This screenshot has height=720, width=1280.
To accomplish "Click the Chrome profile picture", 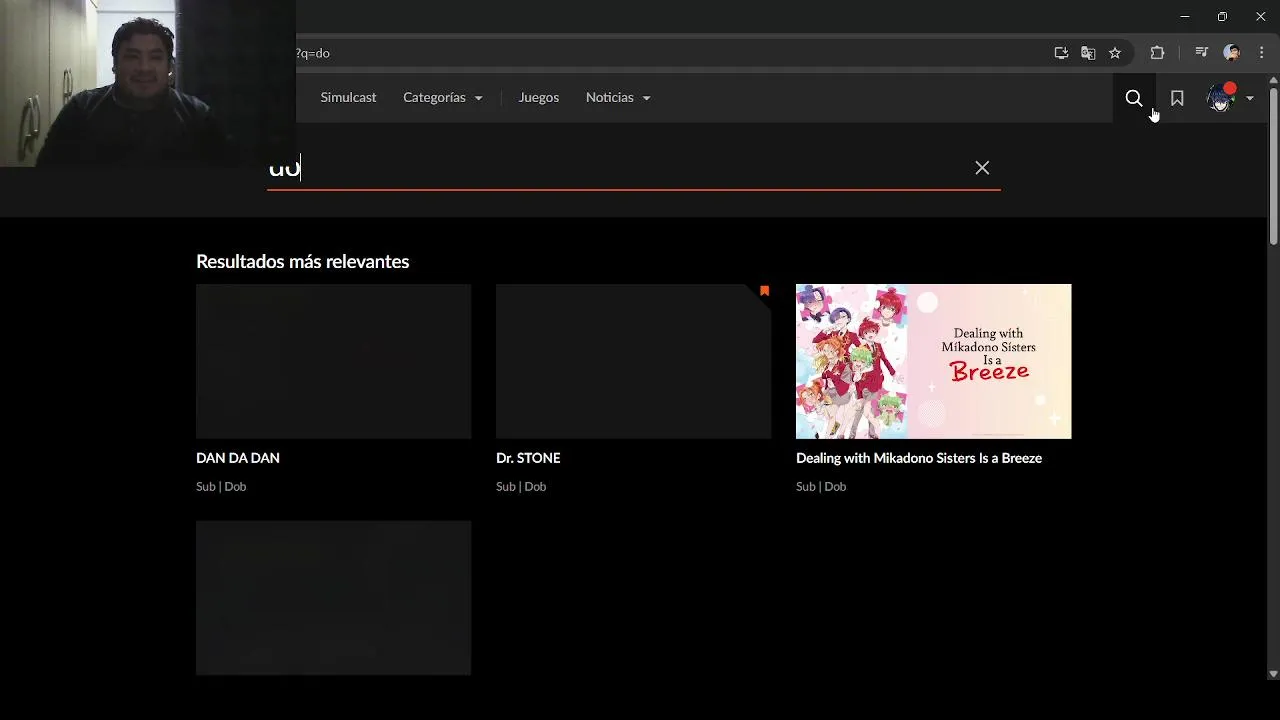I will [x=1232, y=53].
